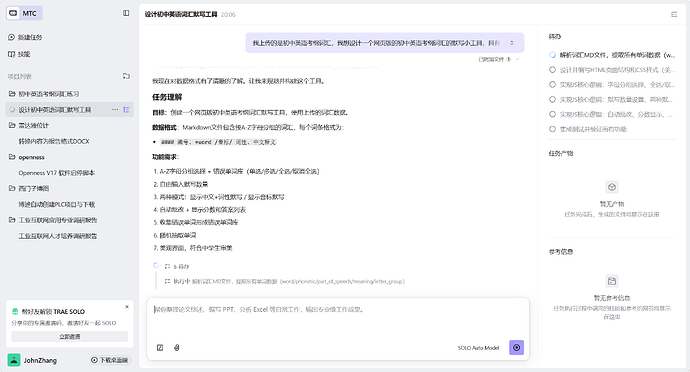Expand the uploaded file indicator under message
The height and width of the screenshot is (372, 690).
pos(498,59)
